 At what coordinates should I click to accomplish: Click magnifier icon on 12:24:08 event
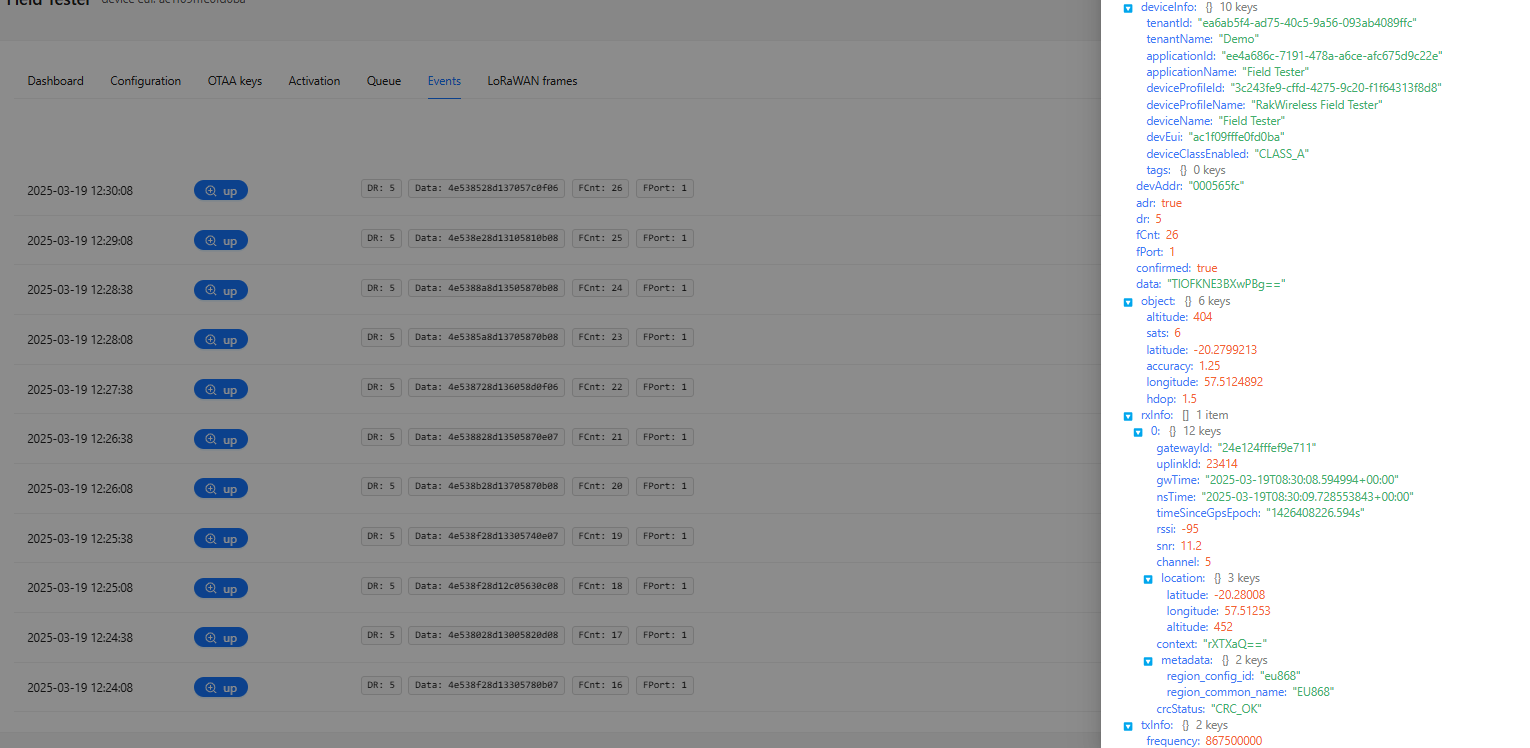[x=211, y=687]
